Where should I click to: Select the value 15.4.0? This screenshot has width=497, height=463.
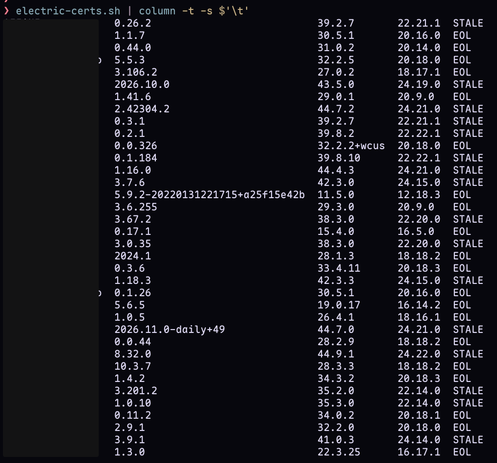point(336,231)
